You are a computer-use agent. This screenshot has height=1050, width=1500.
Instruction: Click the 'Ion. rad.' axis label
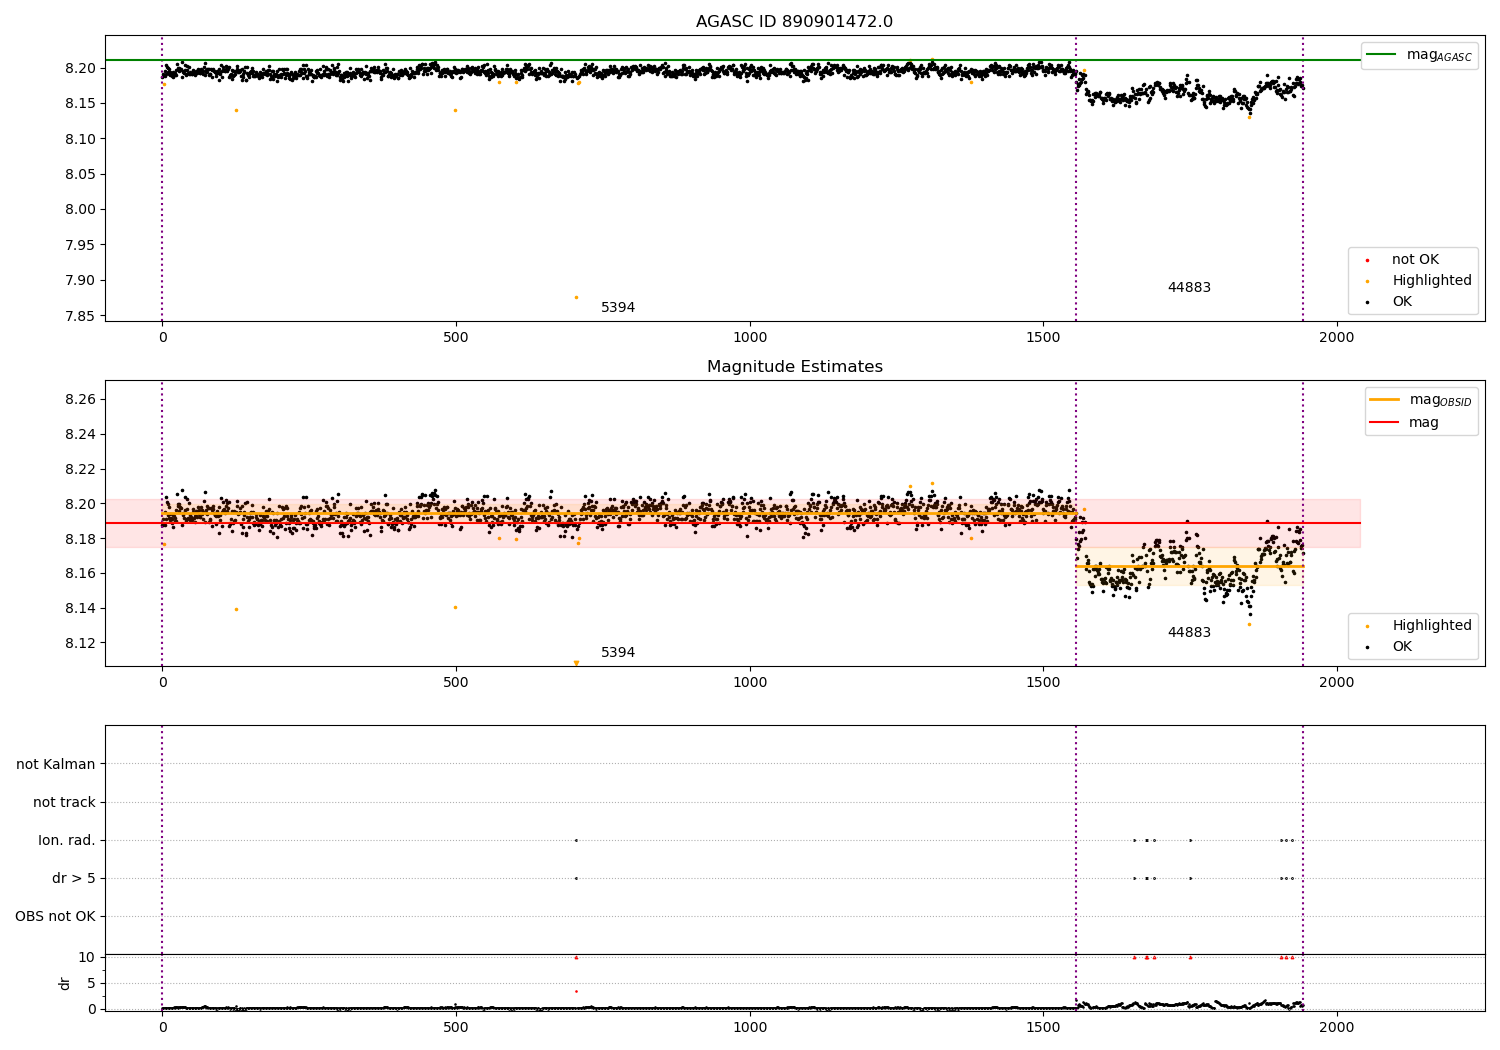point(67,841)
